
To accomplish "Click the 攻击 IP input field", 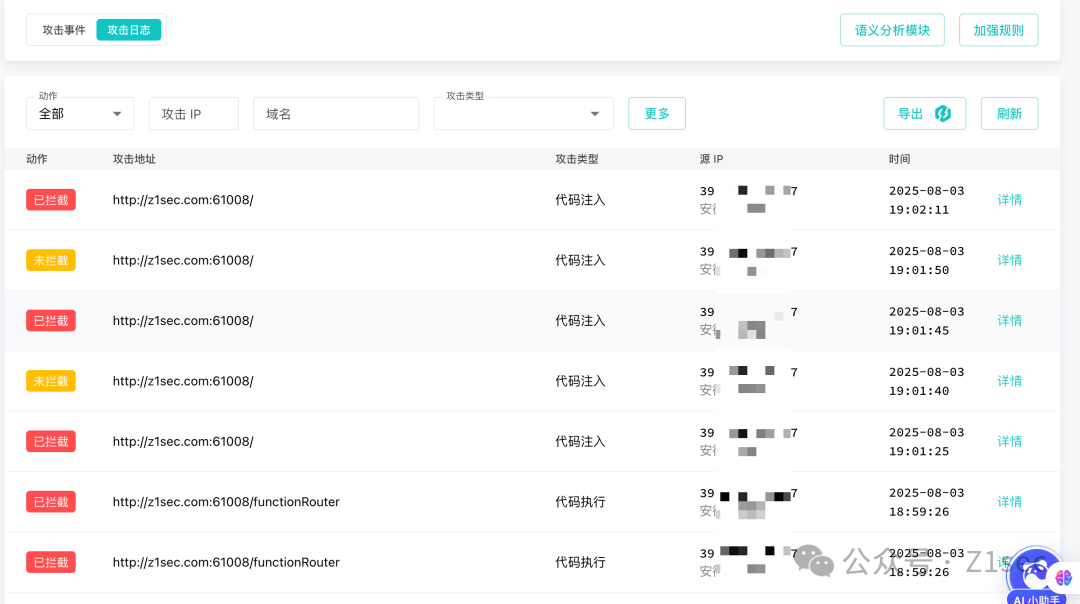I will point(193,114).
